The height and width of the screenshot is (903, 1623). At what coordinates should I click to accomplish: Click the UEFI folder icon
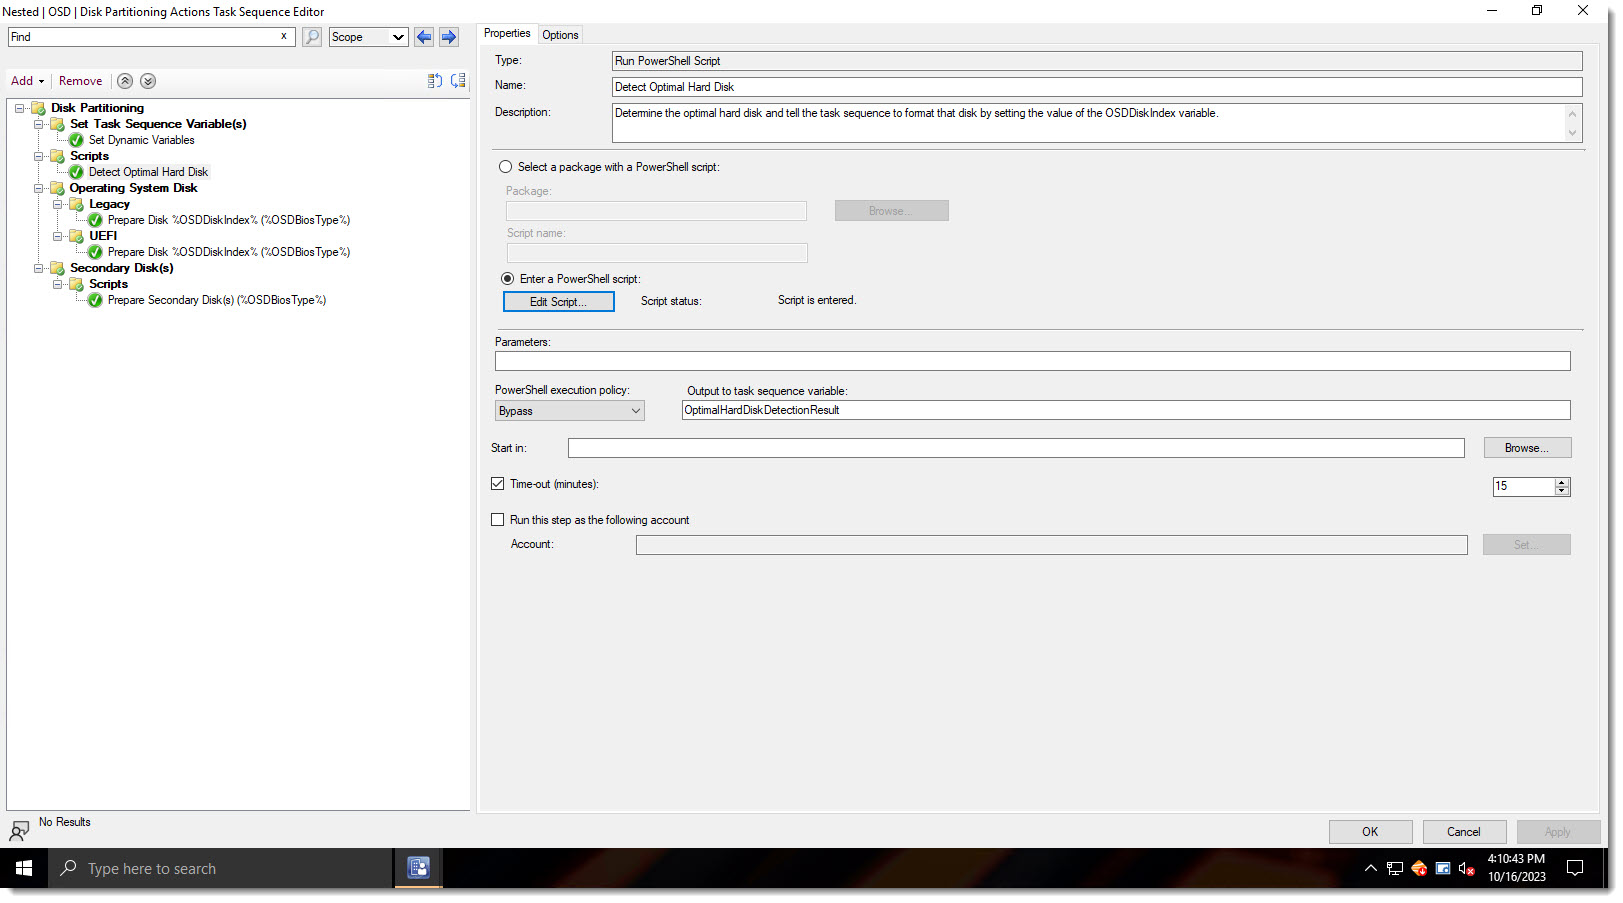(76, 236)
